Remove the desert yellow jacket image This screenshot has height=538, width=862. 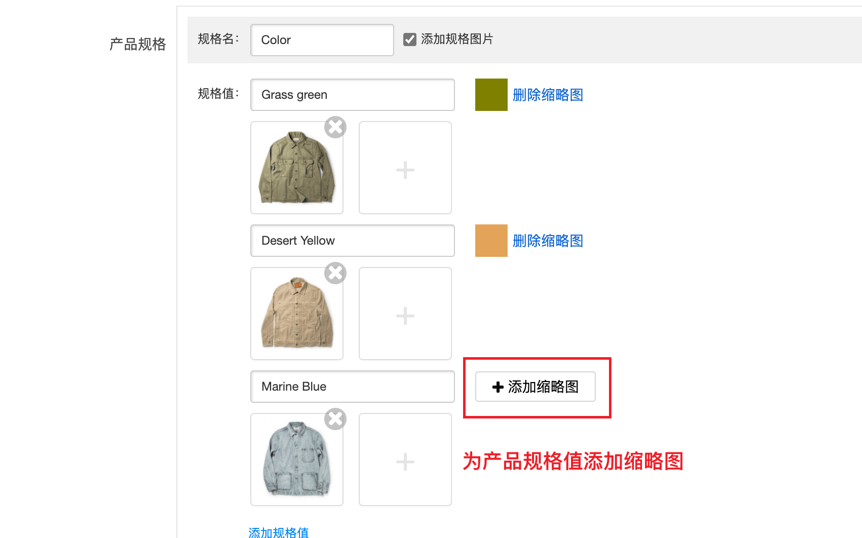(335, 273)
